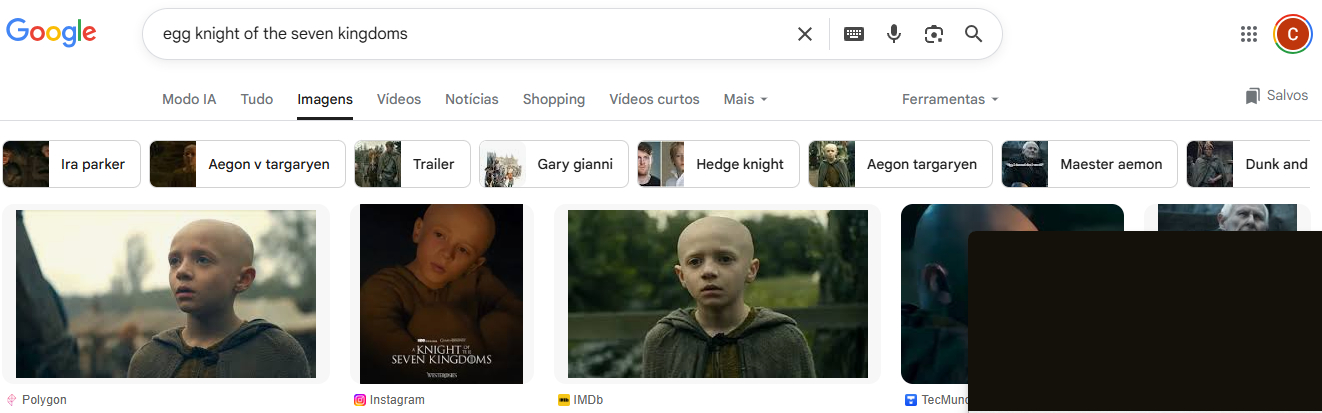Viewport: 1322px width, 413px height.
Task: Open the Modo IA tab
Action: [189, 99]
